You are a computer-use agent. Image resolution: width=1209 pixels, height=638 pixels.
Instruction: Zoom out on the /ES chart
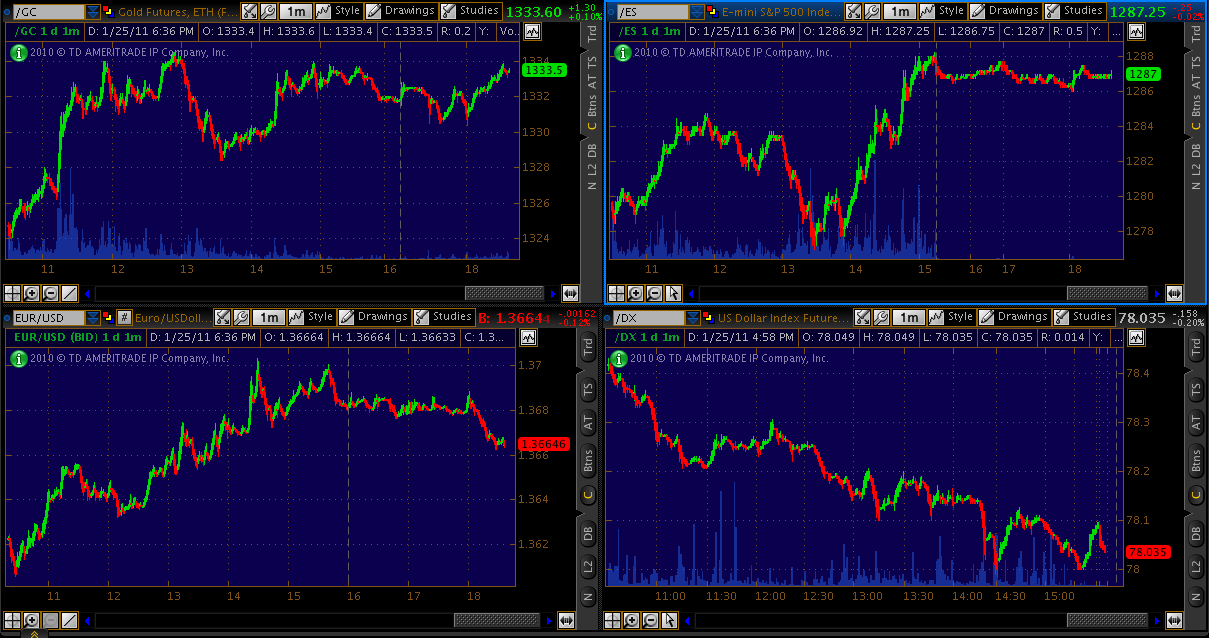654,293
